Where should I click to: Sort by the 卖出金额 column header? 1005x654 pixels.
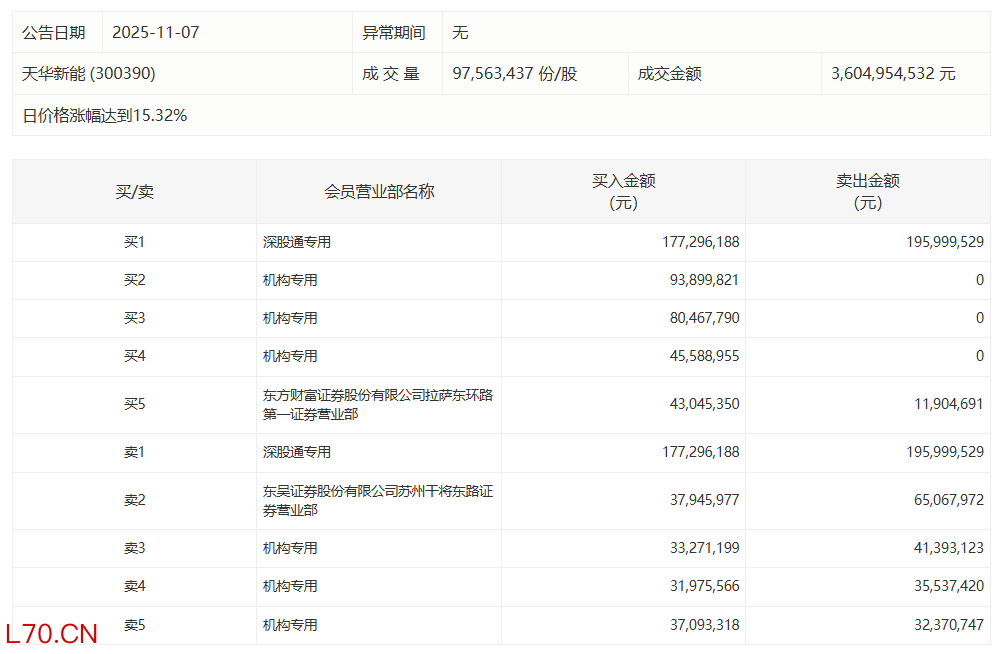pos(867,192)
